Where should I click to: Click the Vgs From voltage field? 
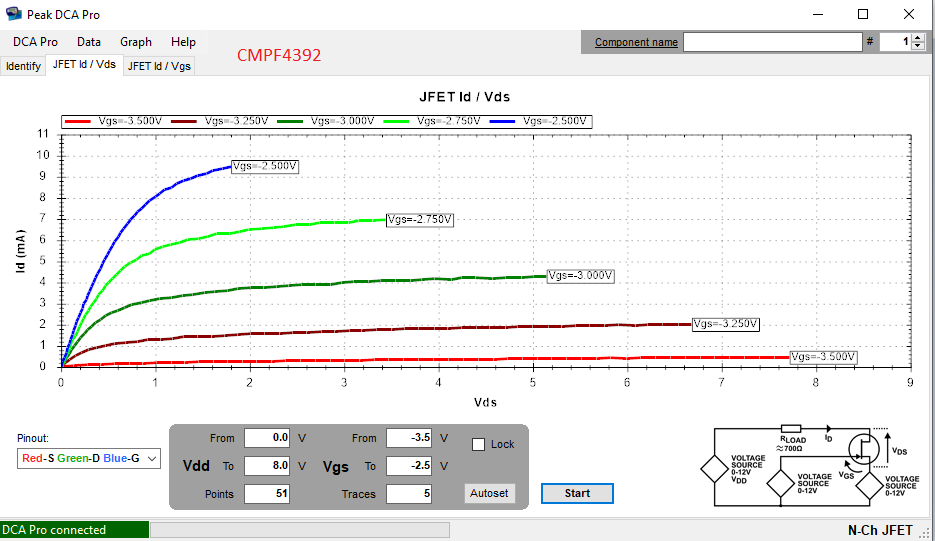click(x=409, y=438)
